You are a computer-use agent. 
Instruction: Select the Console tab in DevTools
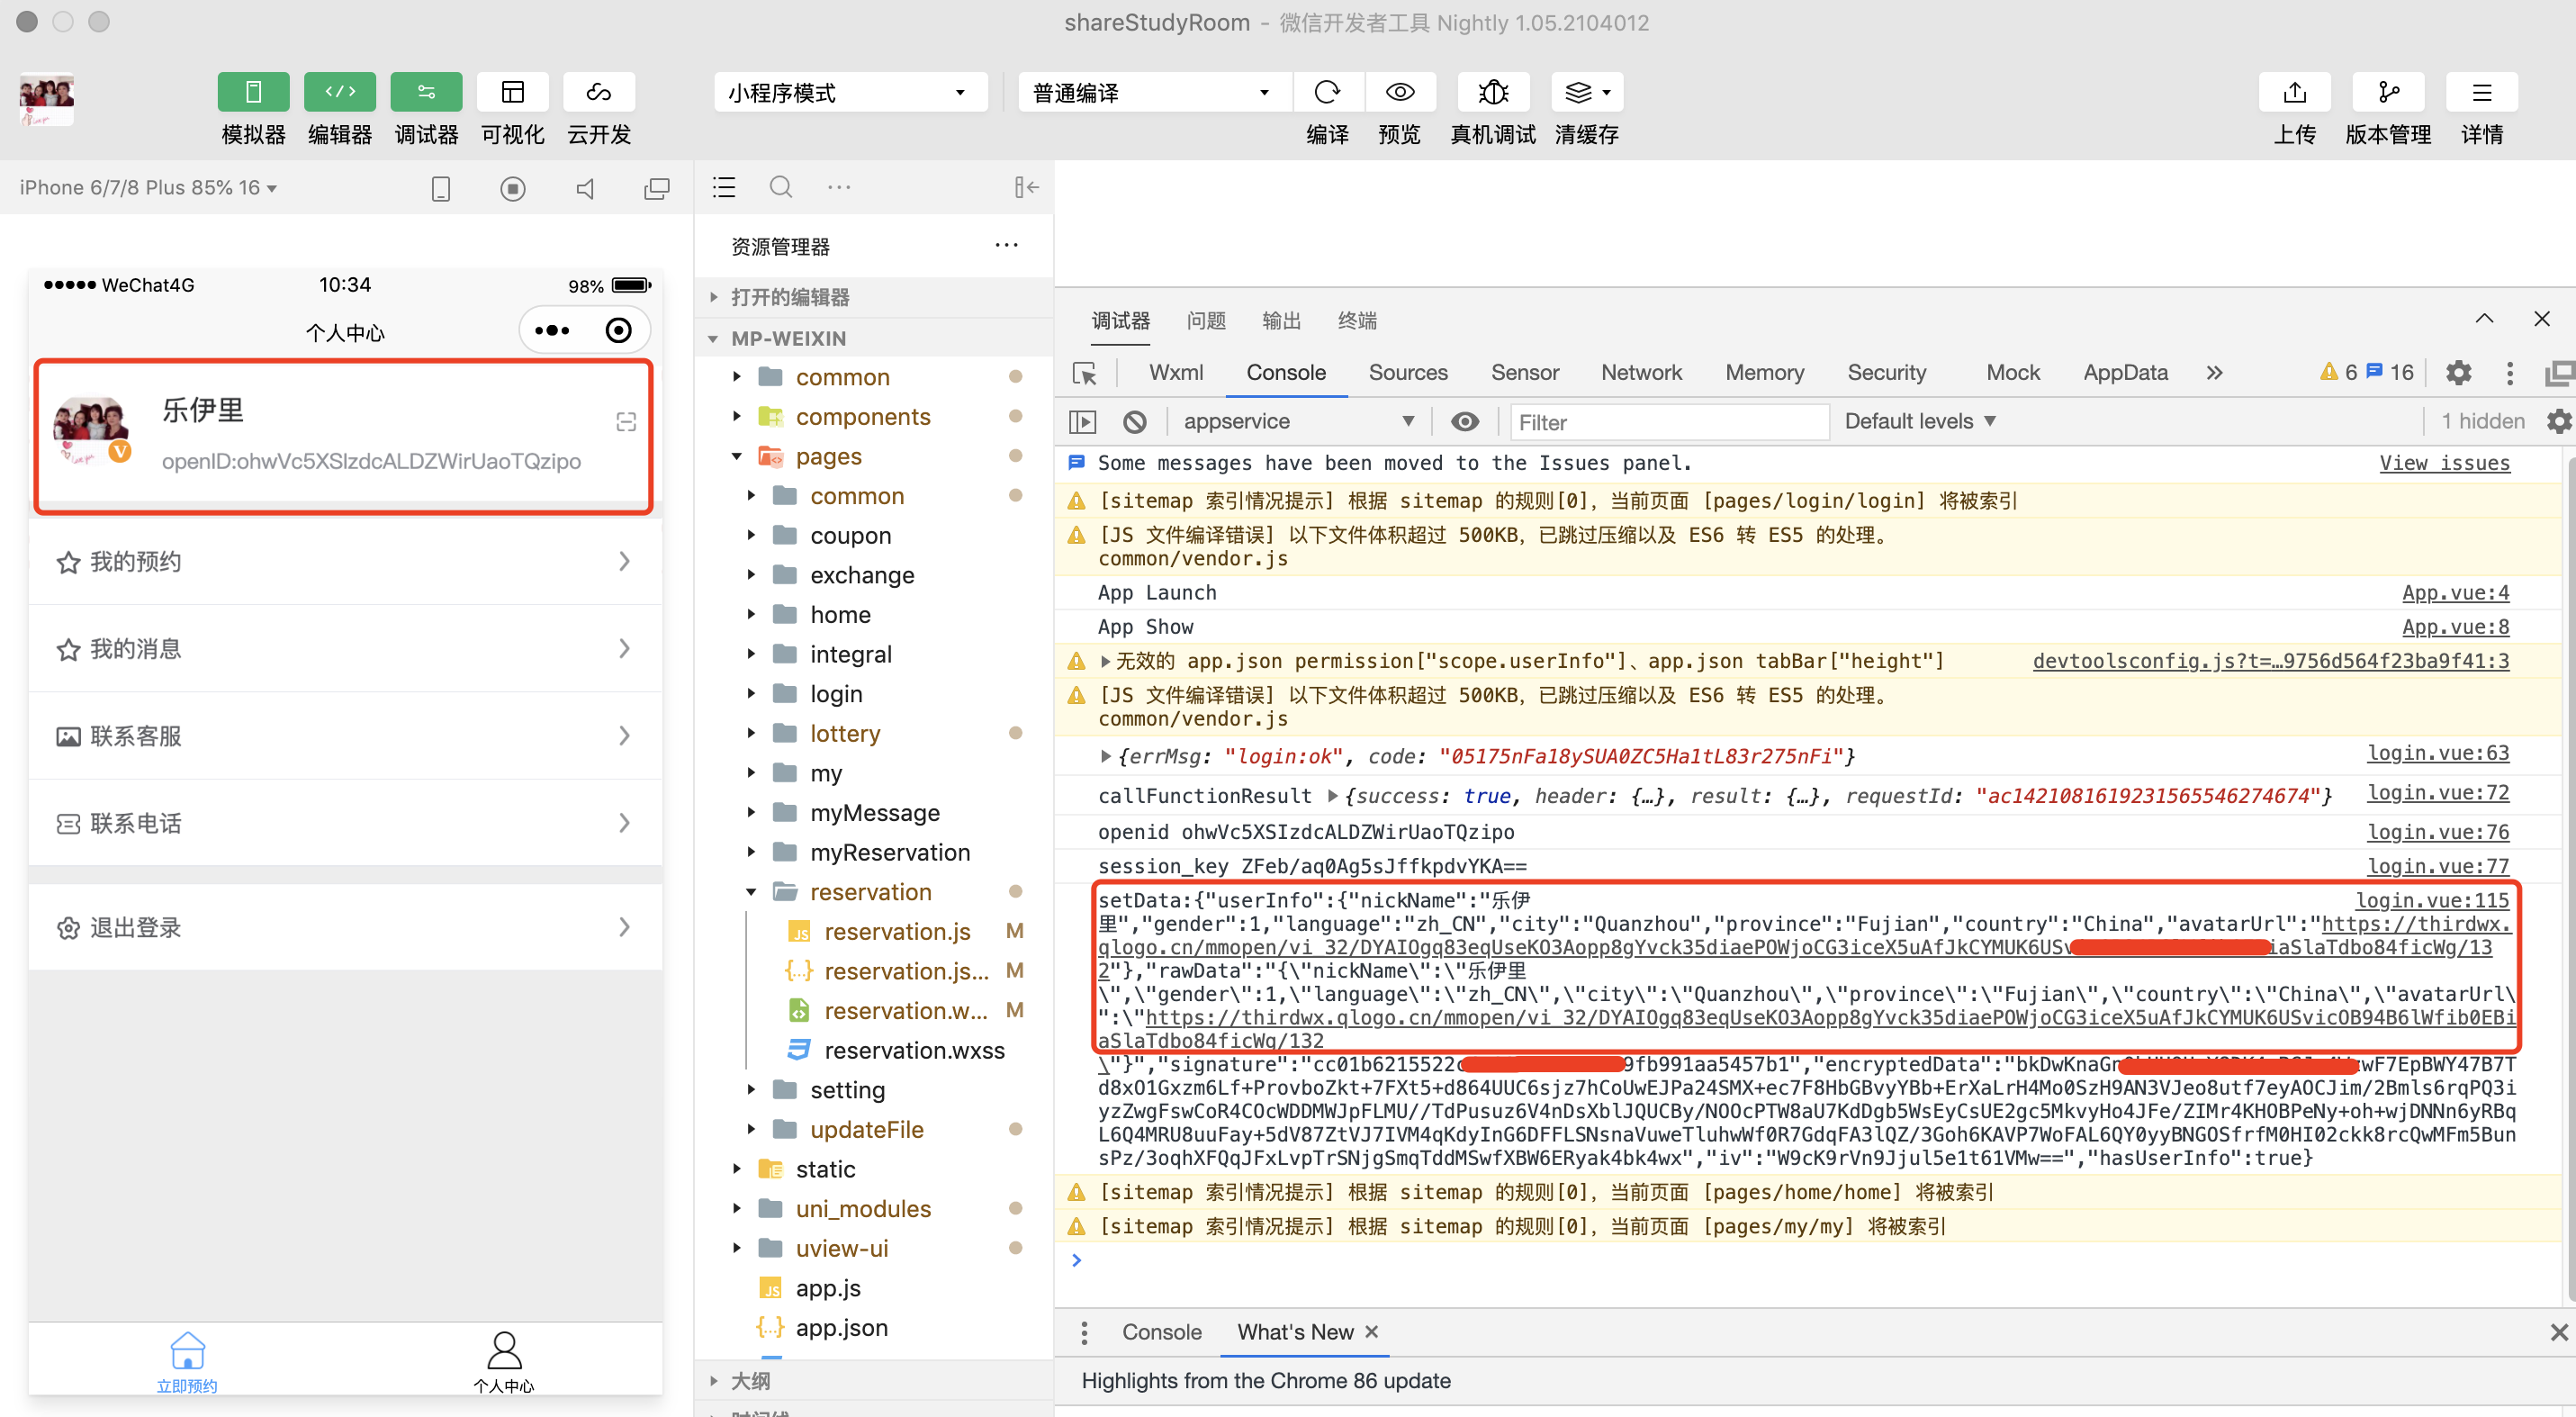click(1287, 374)
